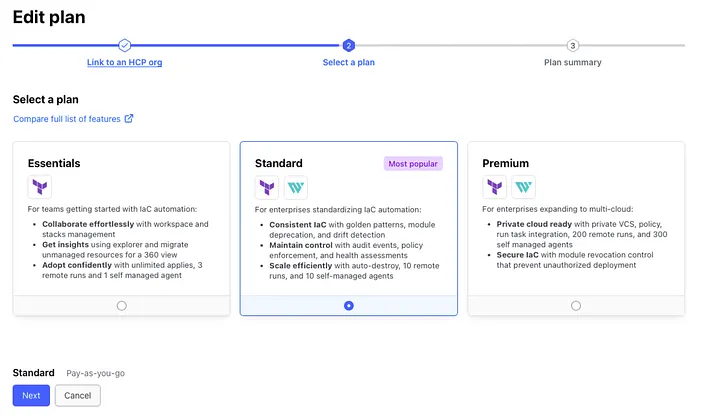Click the step 3 circle indicator
Image resolution: width=720 pixels, height=418 pixels.
(572, 45)
